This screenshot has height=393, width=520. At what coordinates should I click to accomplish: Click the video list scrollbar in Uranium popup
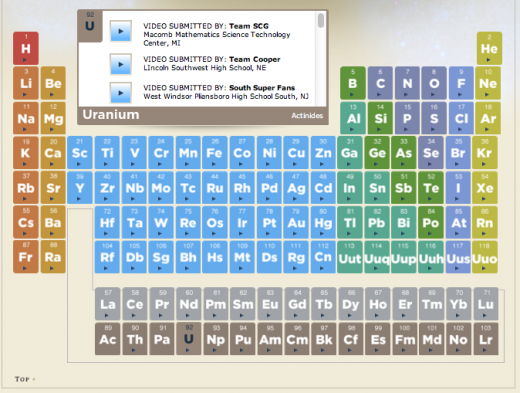[321, 20]
